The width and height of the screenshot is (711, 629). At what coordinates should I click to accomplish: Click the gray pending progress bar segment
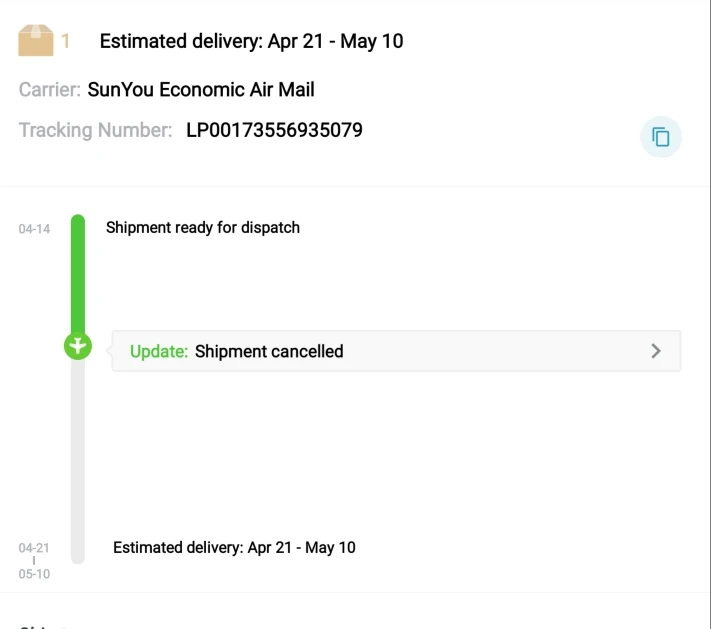78,450
